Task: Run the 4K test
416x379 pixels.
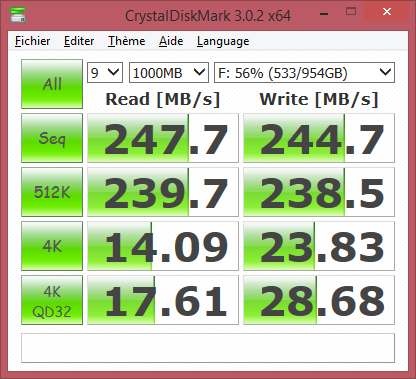Action: click(x=52, y=246)
